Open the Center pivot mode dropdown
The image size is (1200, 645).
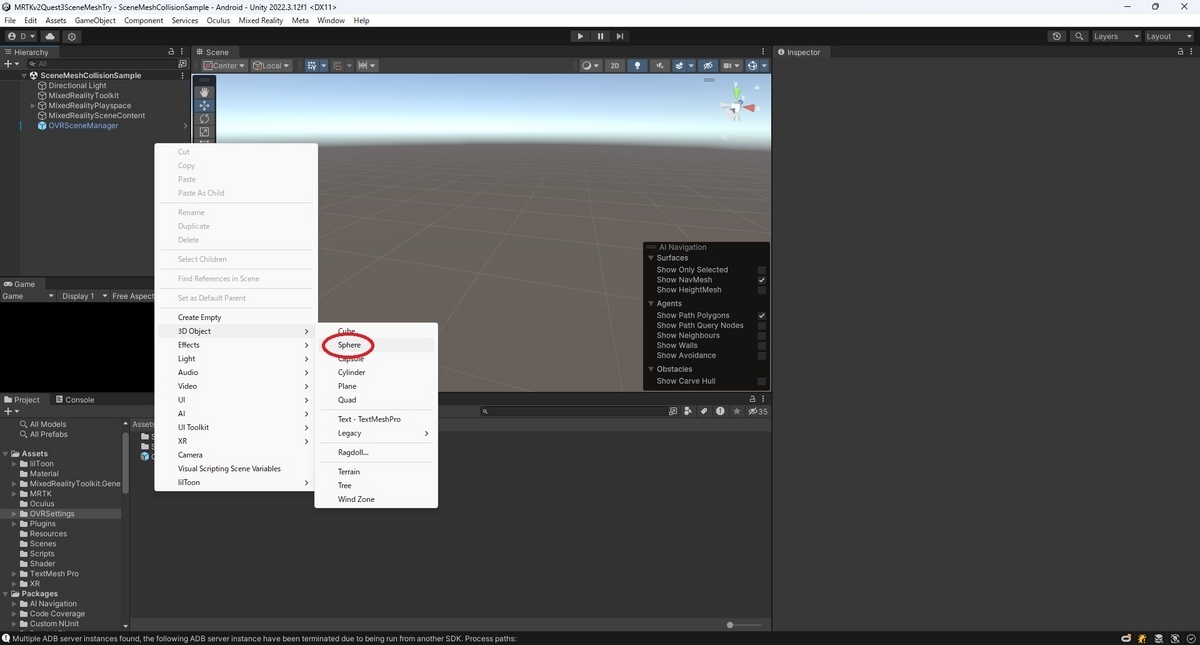[225, 66]
